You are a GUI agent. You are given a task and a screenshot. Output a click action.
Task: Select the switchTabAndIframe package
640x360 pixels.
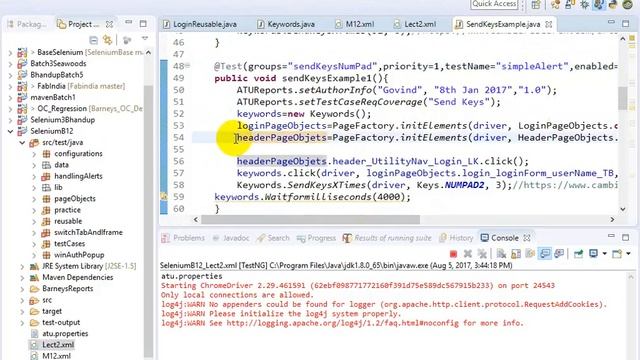[x=88, y=233]
